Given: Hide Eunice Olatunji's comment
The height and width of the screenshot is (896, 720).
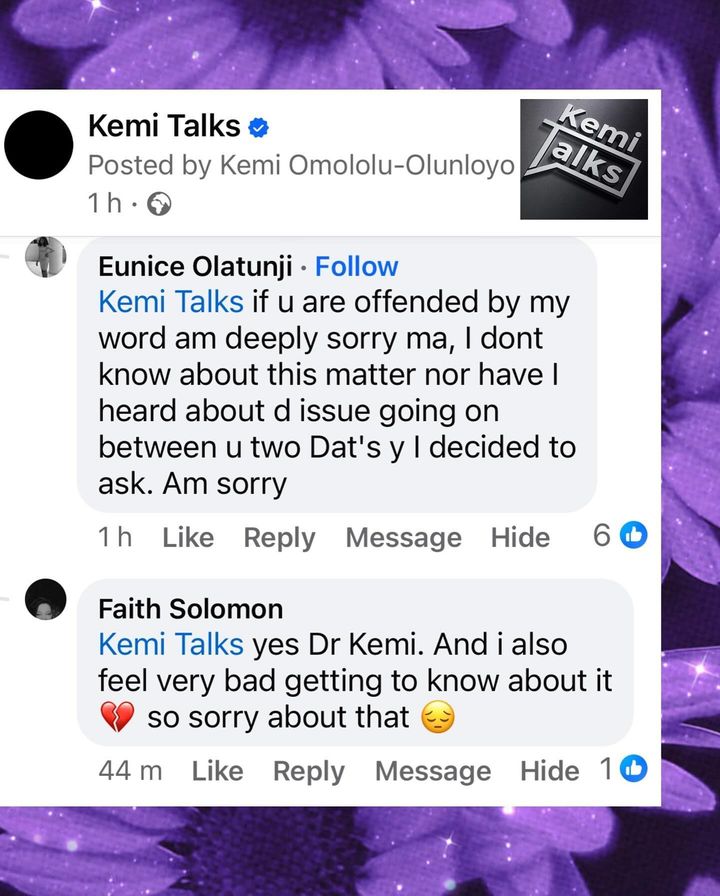Looking at the screenshot, I should pos(520,537).
